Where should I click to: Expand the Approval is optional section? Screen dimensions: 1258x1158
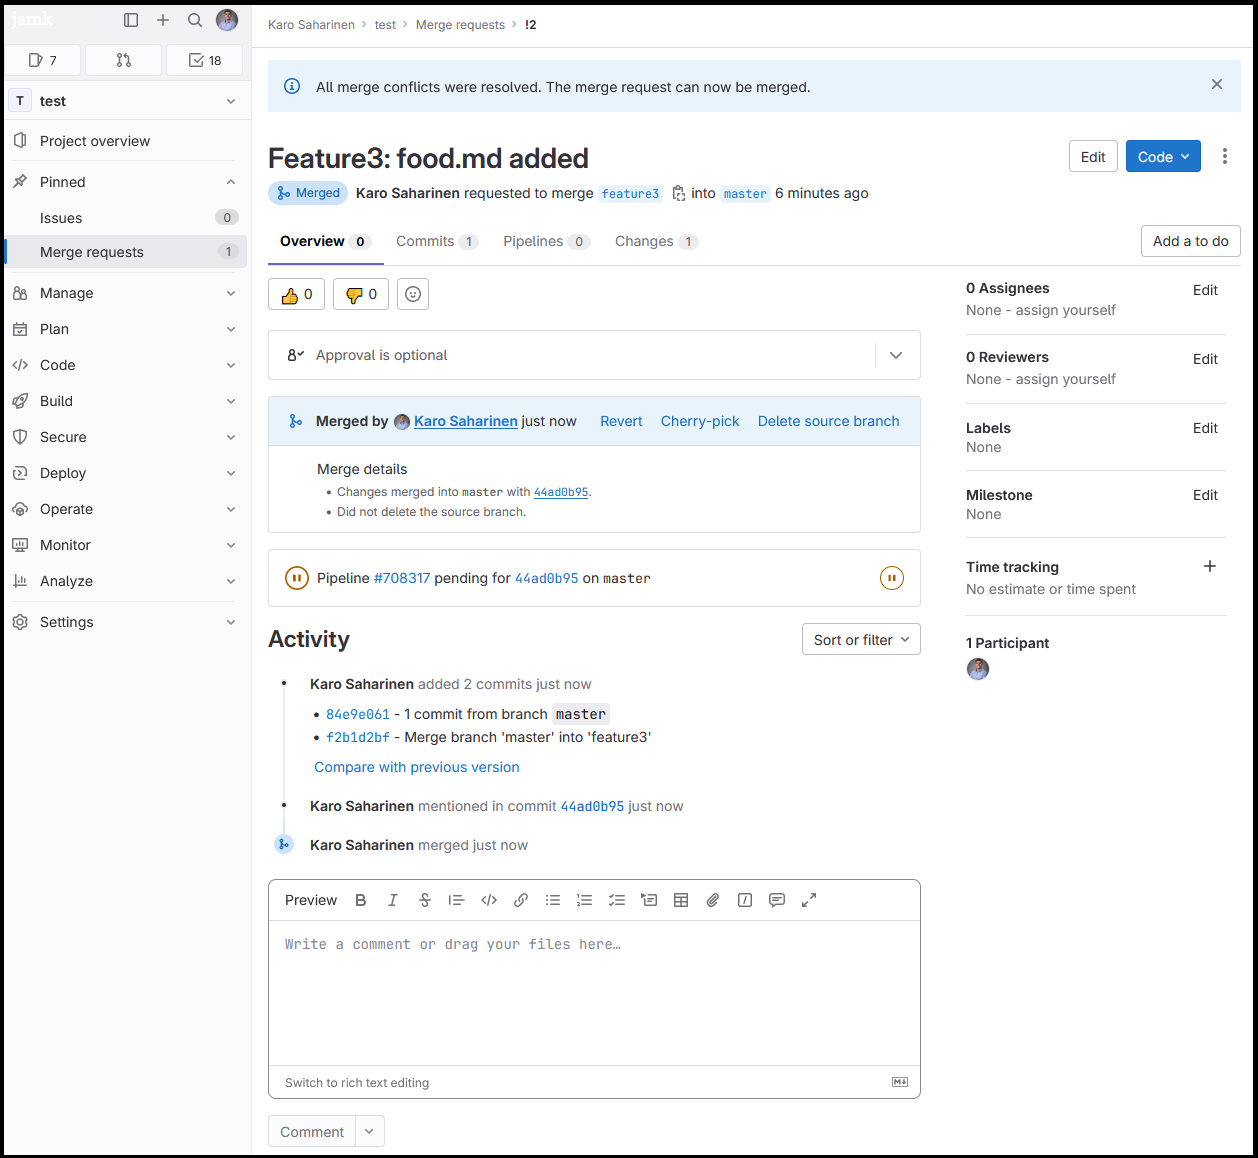coord(896,355)
